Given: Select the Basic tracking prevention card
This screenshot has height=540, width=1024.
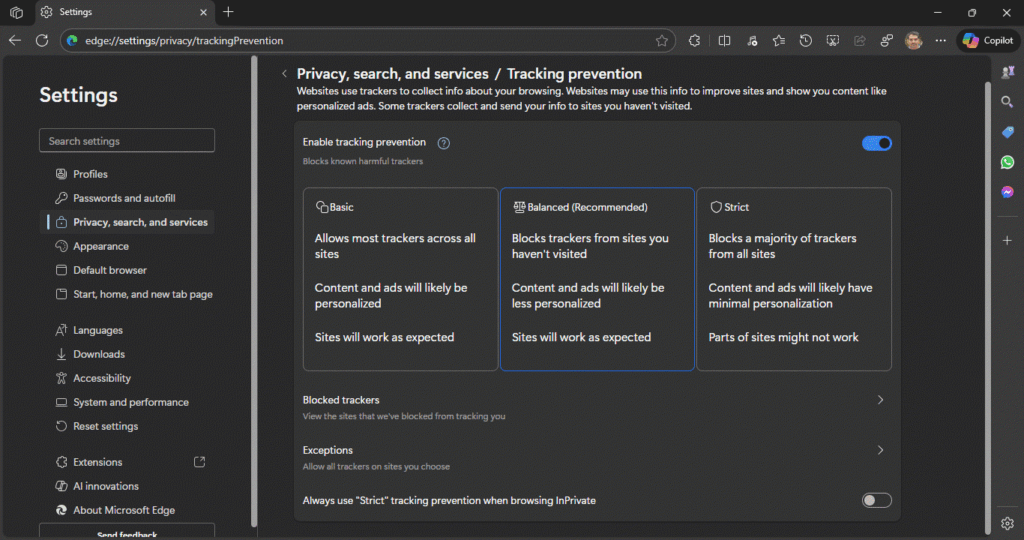Looking at the screenshot, I should point(400,279).
